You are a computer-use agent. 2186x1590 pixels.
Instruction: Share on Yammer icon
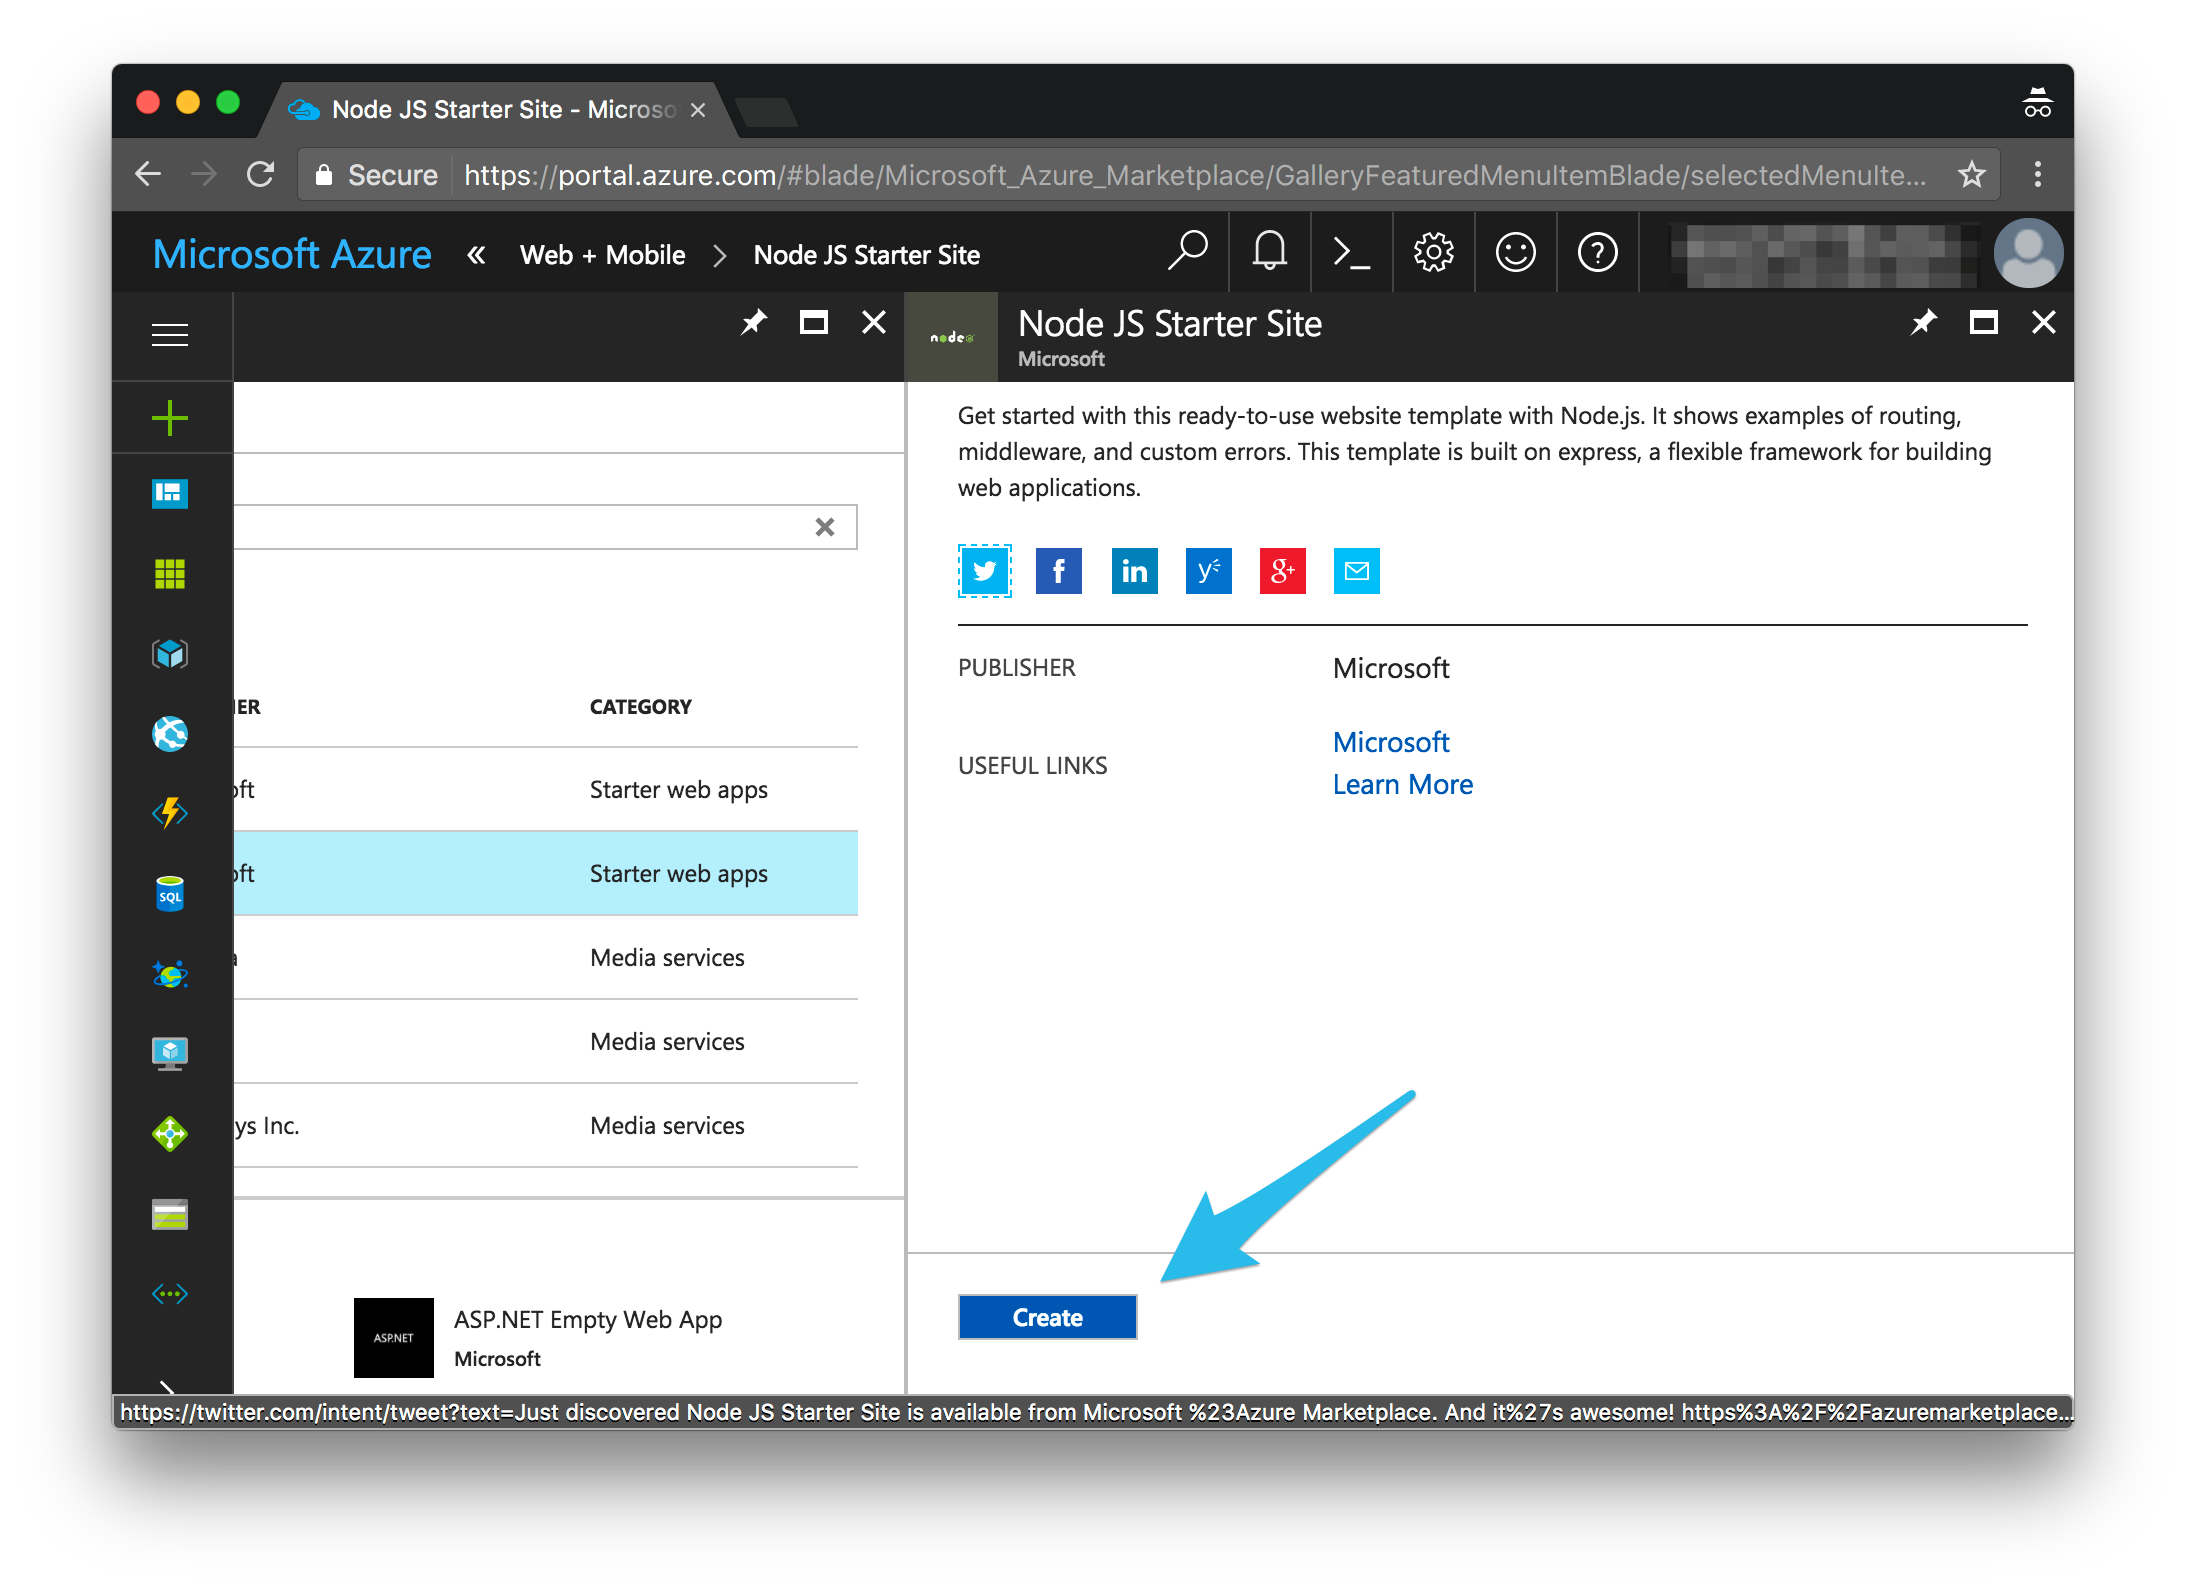1208,571
